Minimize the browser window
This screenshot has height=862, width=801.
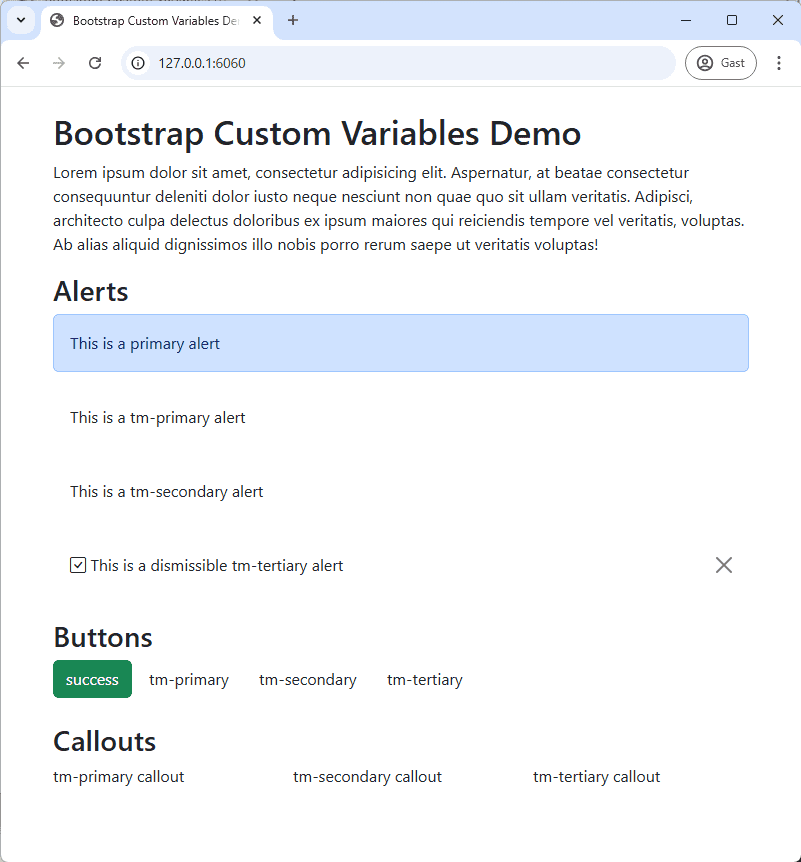tap(686, 20)
